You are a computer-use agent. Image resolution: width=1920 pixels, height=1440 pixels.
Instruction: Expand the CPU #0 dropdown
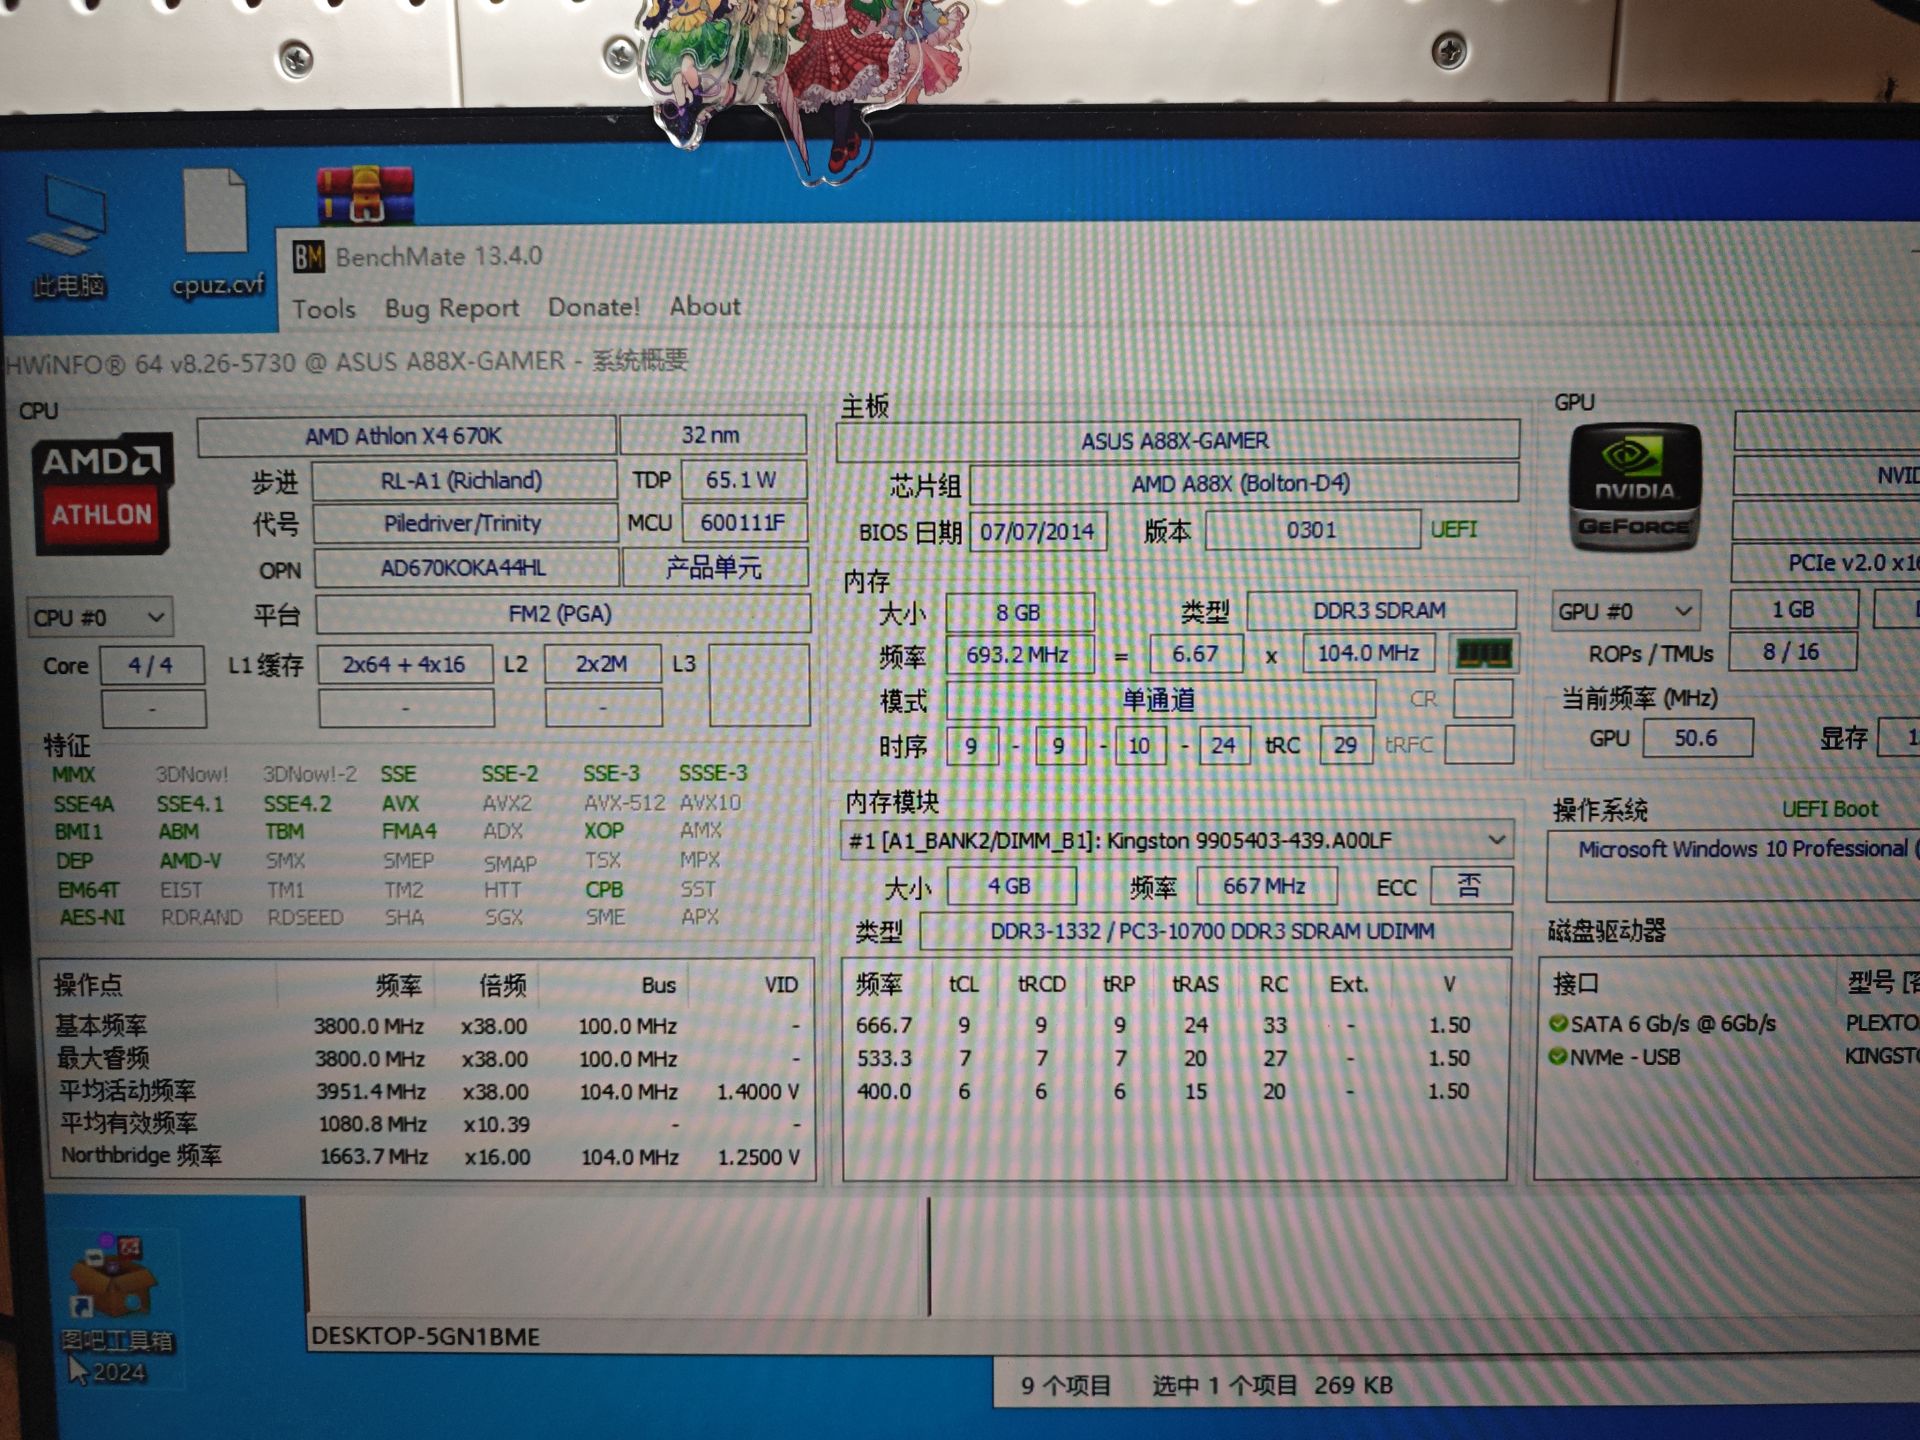pos(99,617)
